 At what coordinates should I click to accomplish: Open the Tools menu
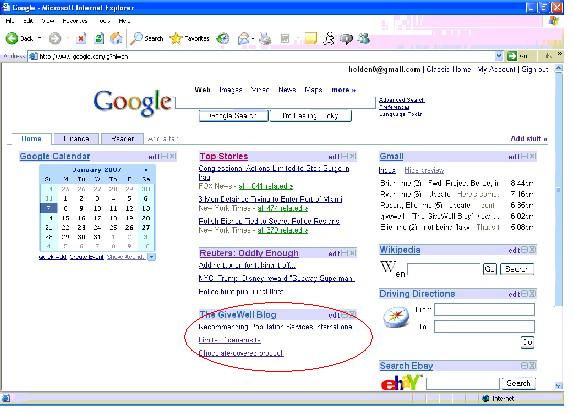(104, 21)
